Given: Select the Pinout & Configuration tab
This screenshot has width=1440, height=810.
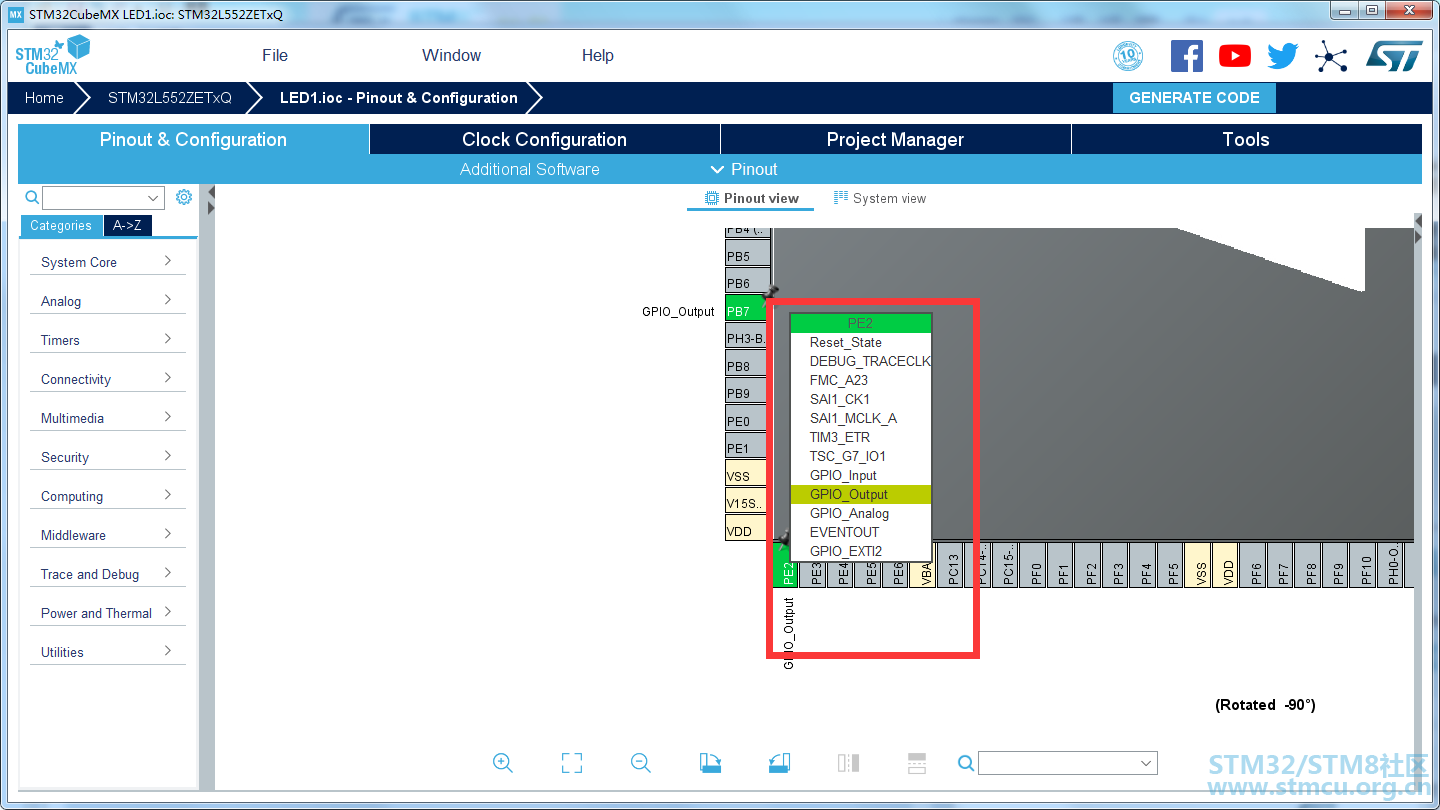Looking at the screenshot, I should pyautogui.click(x=193, y=139).
